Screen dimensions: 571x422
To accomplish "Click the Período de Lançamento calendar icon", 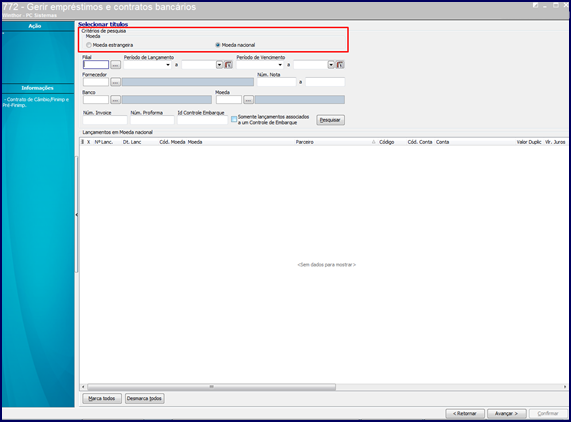I will coord(228,65).
